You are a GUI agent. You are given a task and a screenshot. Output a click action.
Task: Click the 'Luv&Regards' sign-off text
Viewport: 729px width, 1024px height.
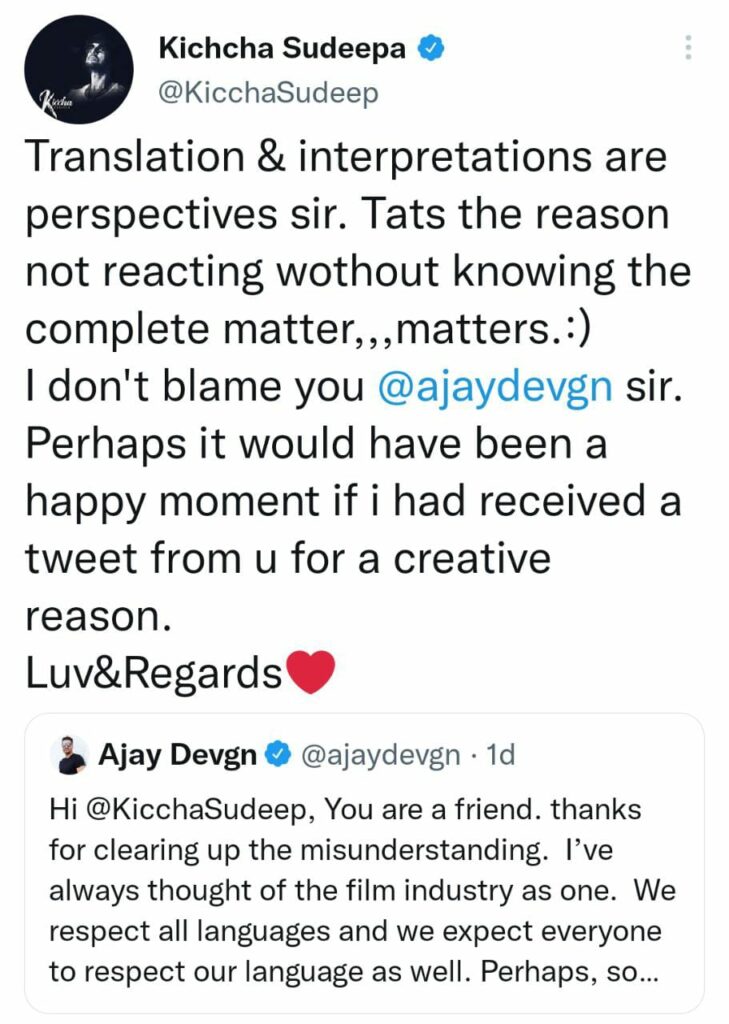(x=154, y=673)
